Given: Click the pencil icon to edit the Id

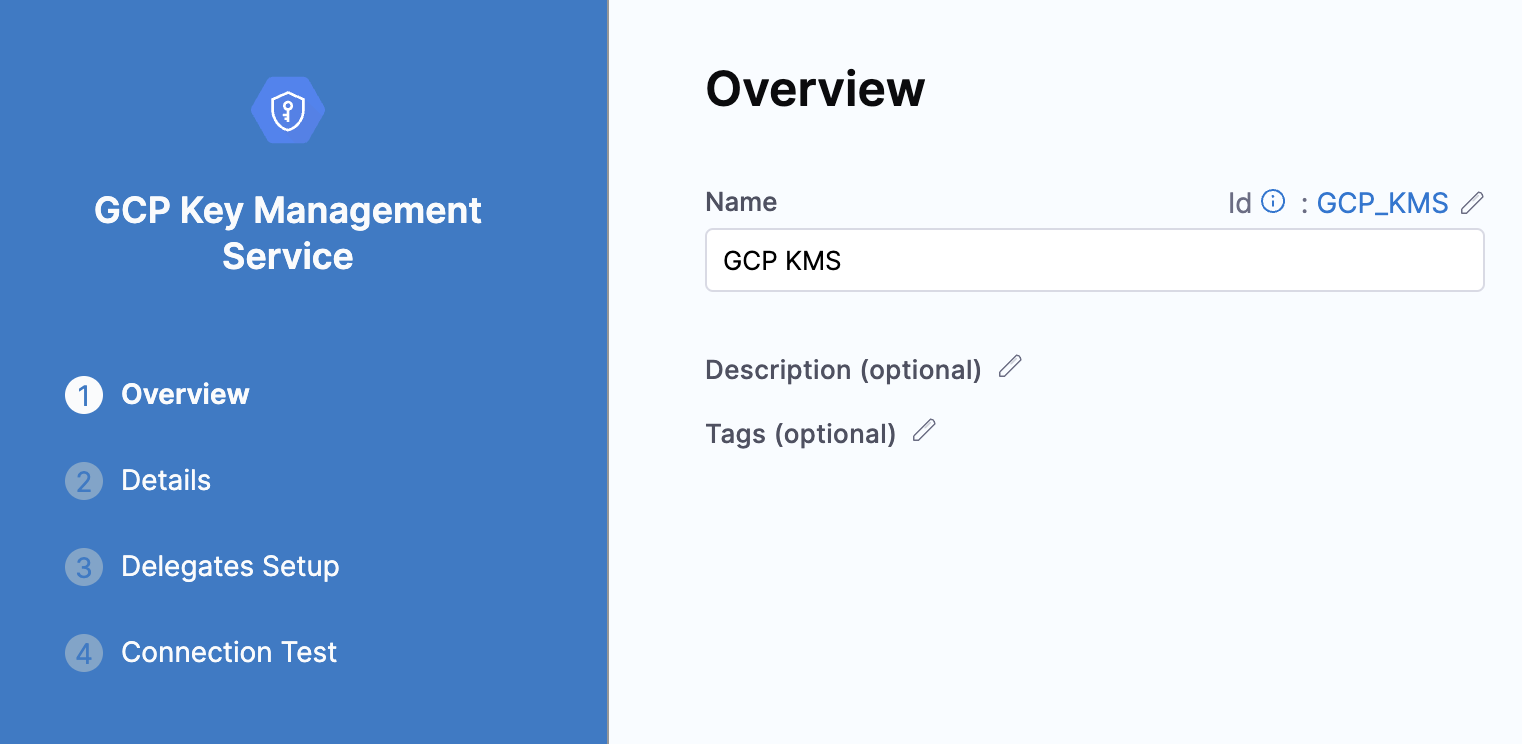Looking at the screenshot, I should (x=1472, y=203).
